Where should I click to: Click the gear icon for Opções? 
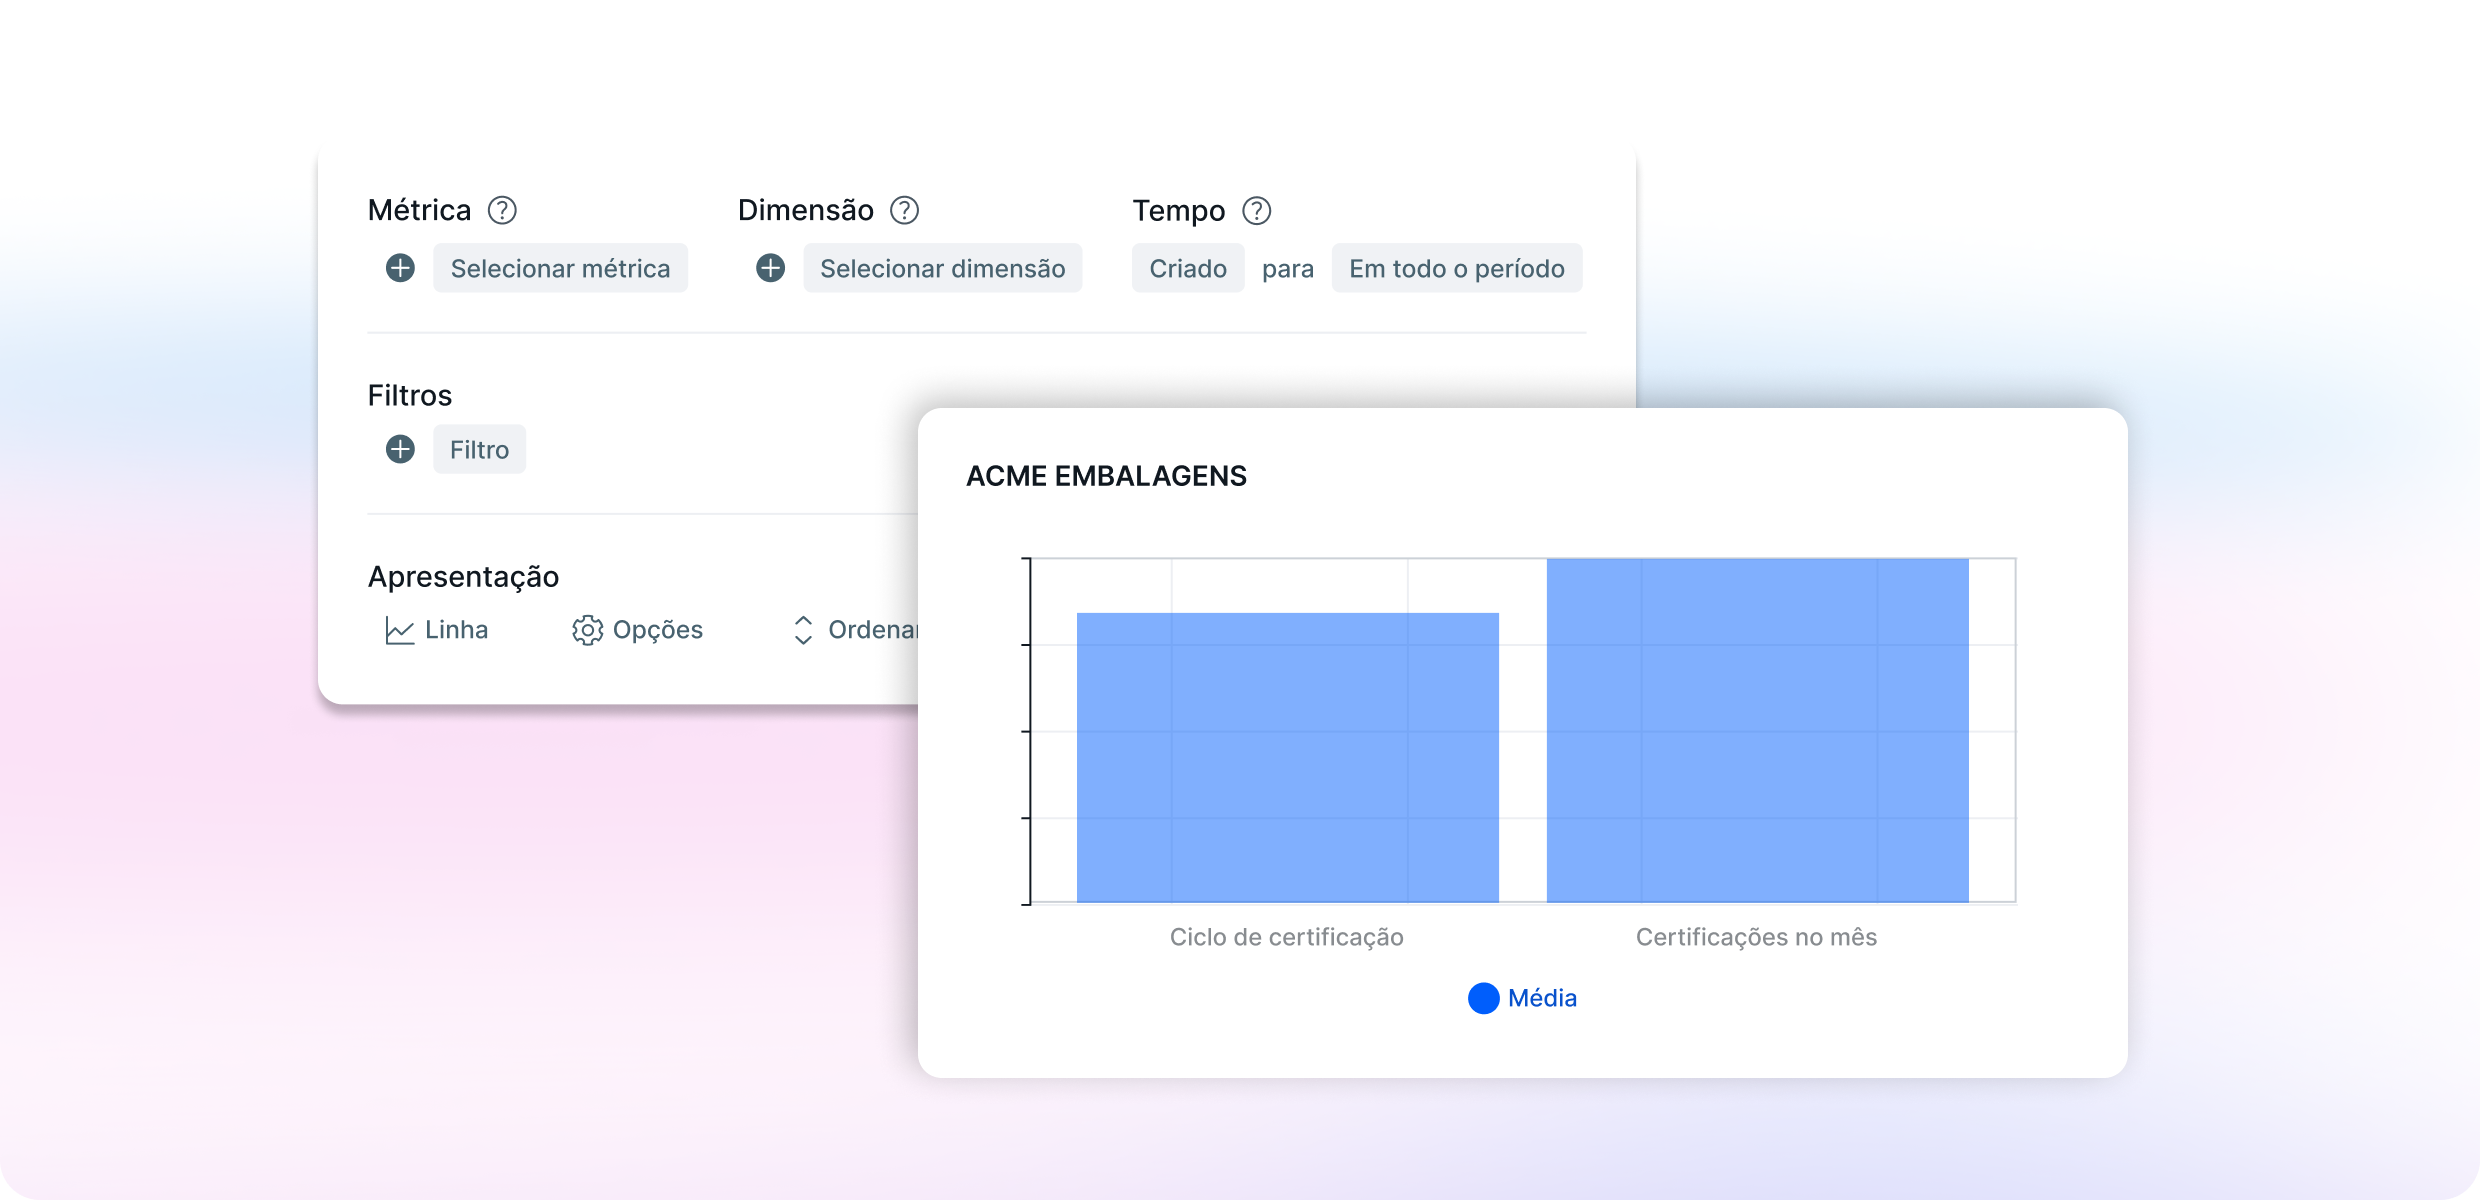[587, 630]
